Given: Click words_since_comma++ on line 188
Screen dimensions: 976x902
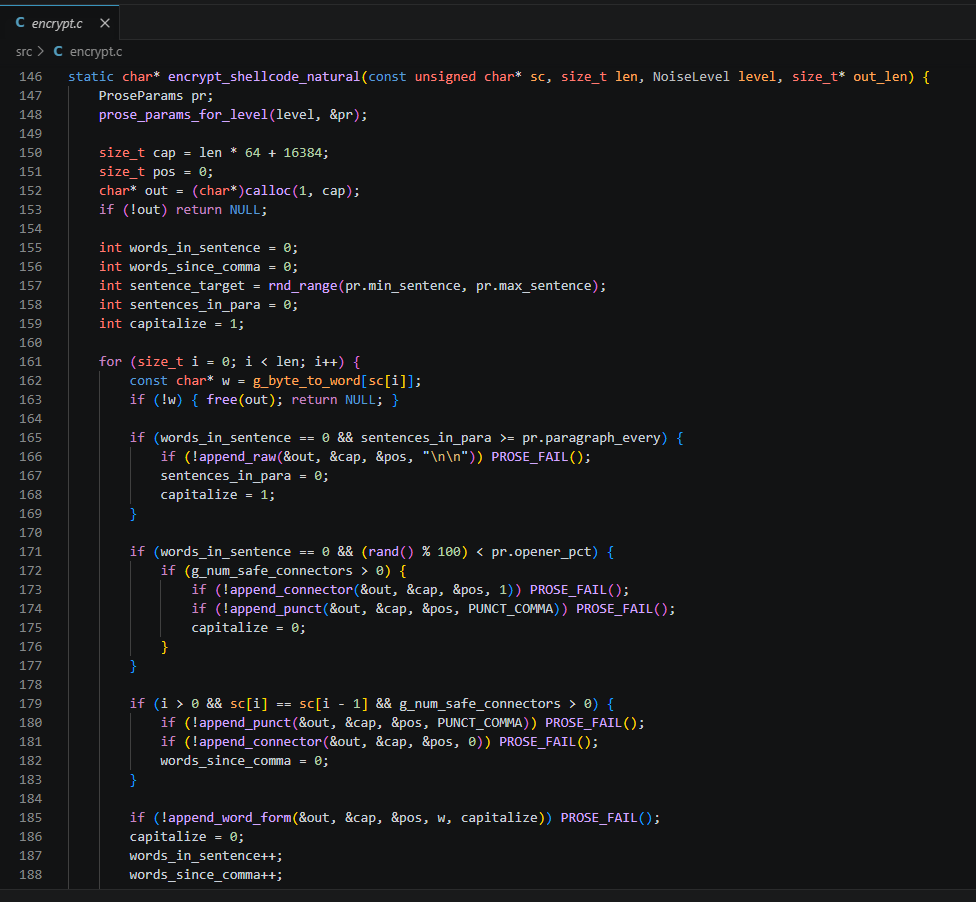Looking at the screenshot, I should pyautogui.click(x=203, y=875).
